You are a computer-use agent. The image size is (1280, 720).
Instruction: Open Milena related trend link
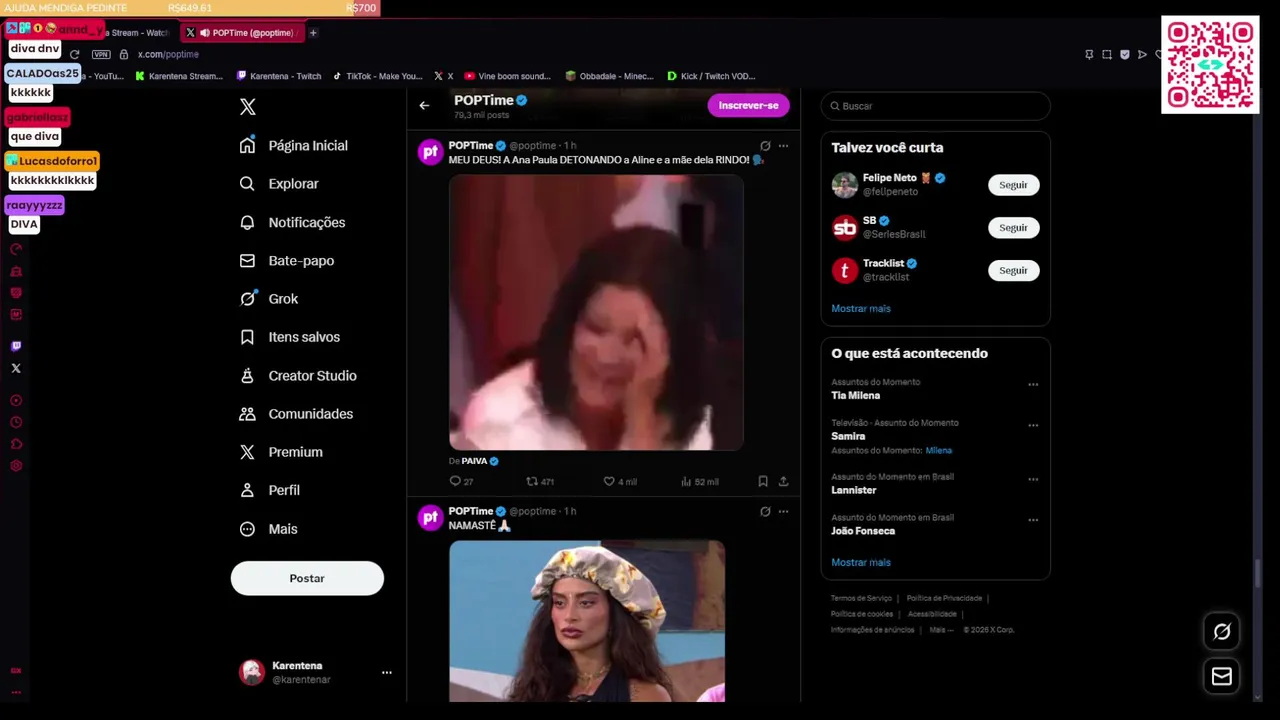point(939,451)
